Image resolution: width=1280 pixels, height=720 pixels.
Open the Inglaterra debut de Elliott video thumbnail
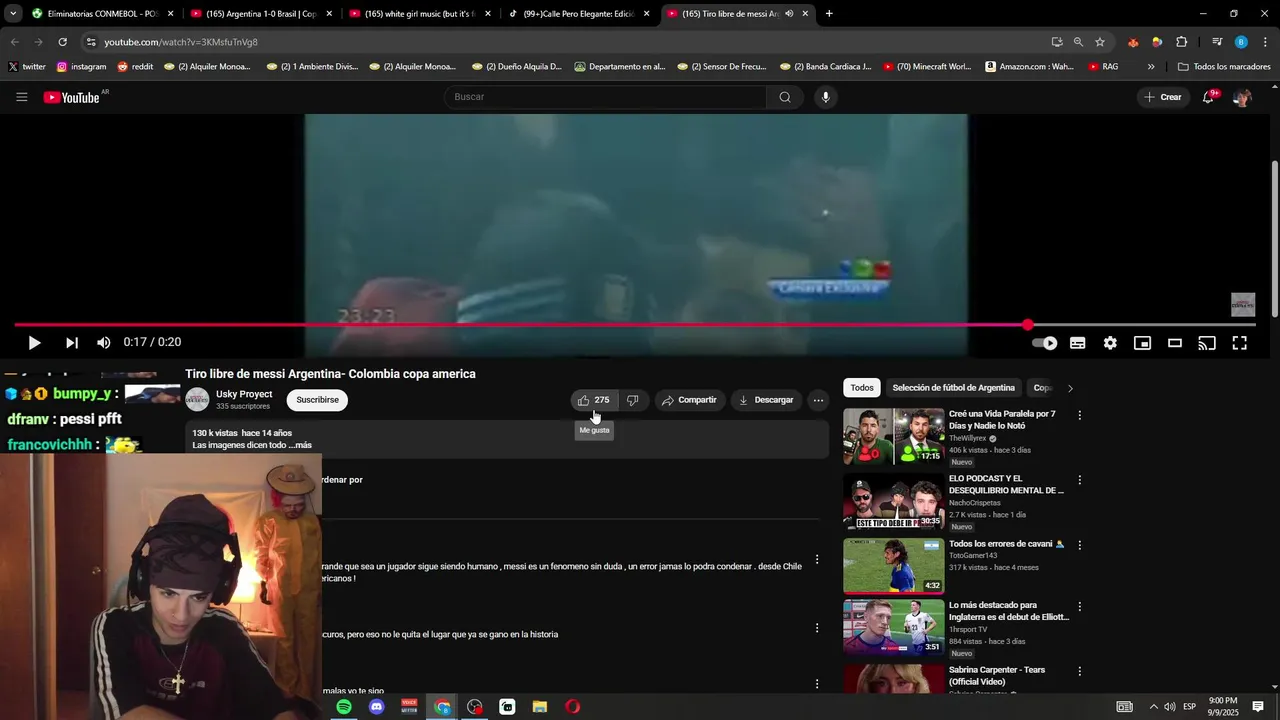click(893, 627)
